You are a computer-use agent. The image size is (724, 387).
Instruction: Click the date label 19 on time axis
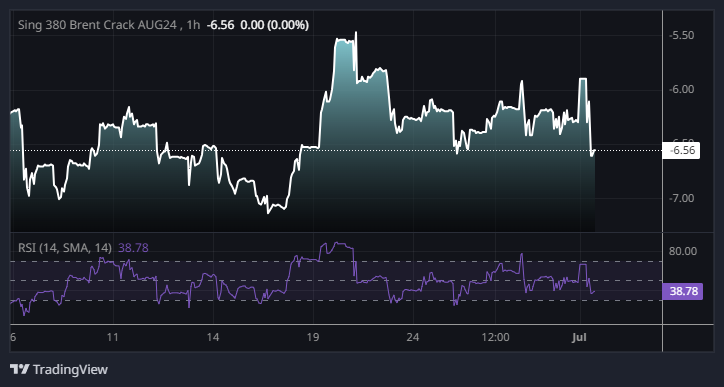click(313, 337)
